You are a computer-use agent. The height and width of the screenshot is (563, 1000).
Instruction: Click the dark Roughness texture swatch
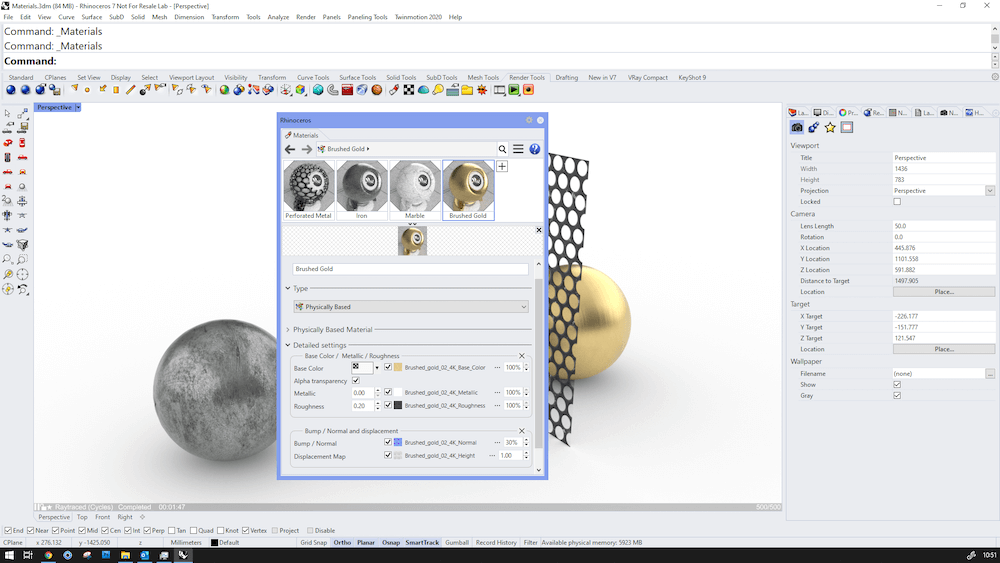pyautogui.click(x=398, y=405)
